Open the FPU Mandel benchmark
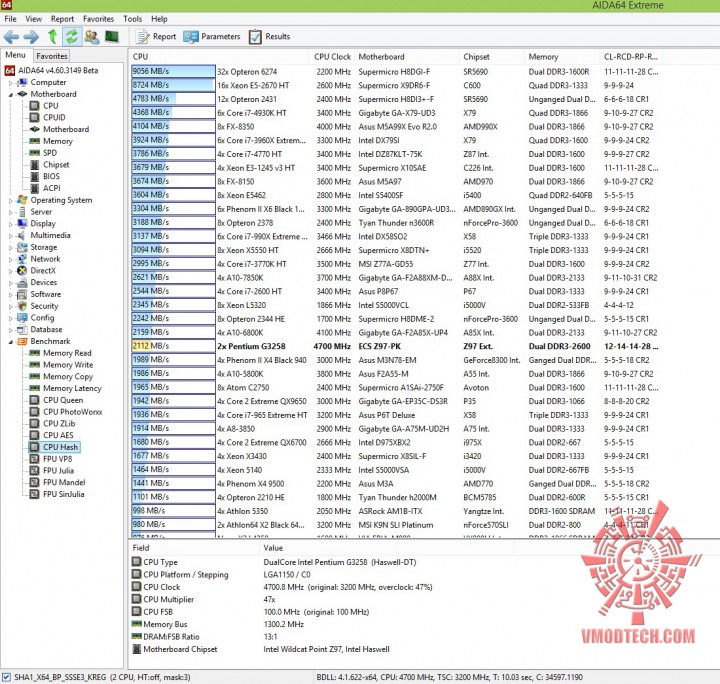 click(x=58, y=482)
